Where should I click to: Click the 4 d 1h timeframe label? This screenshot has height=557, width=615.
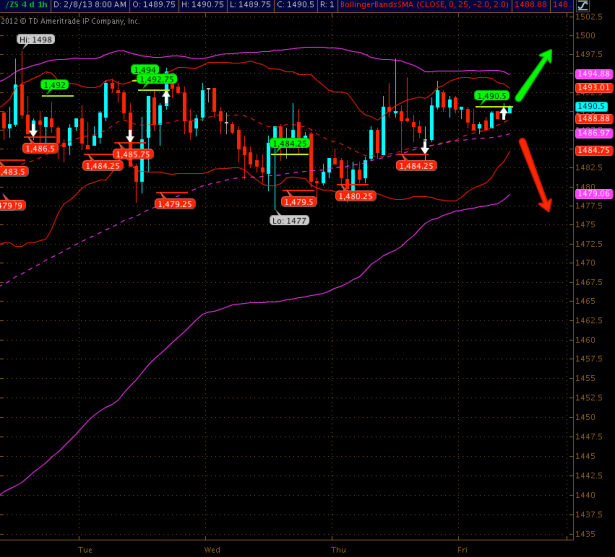[29, 6]
